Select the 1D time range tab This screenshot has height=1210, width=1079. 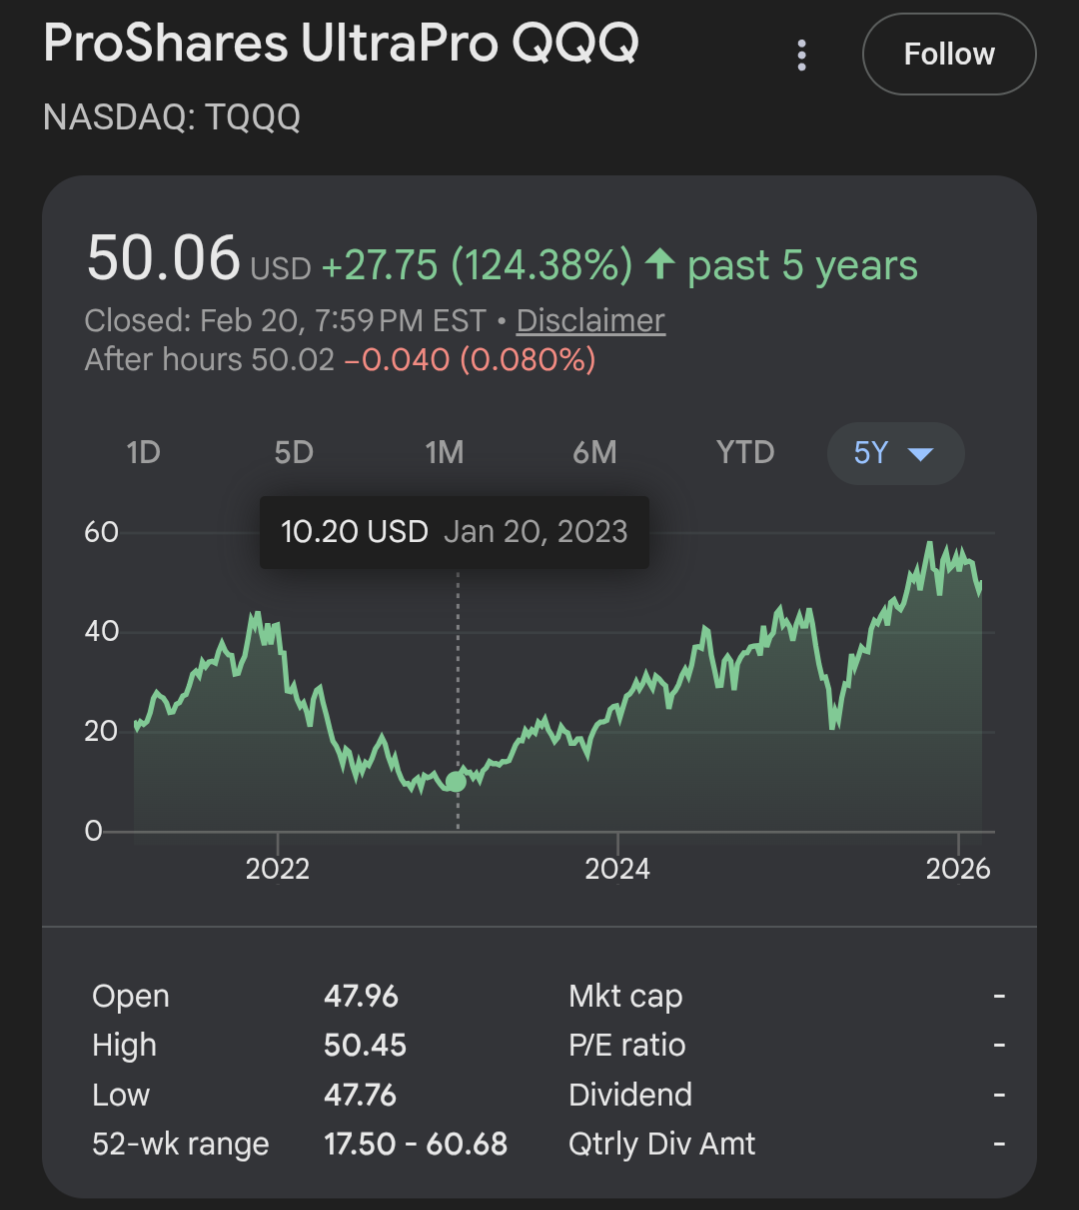(143, 453)
